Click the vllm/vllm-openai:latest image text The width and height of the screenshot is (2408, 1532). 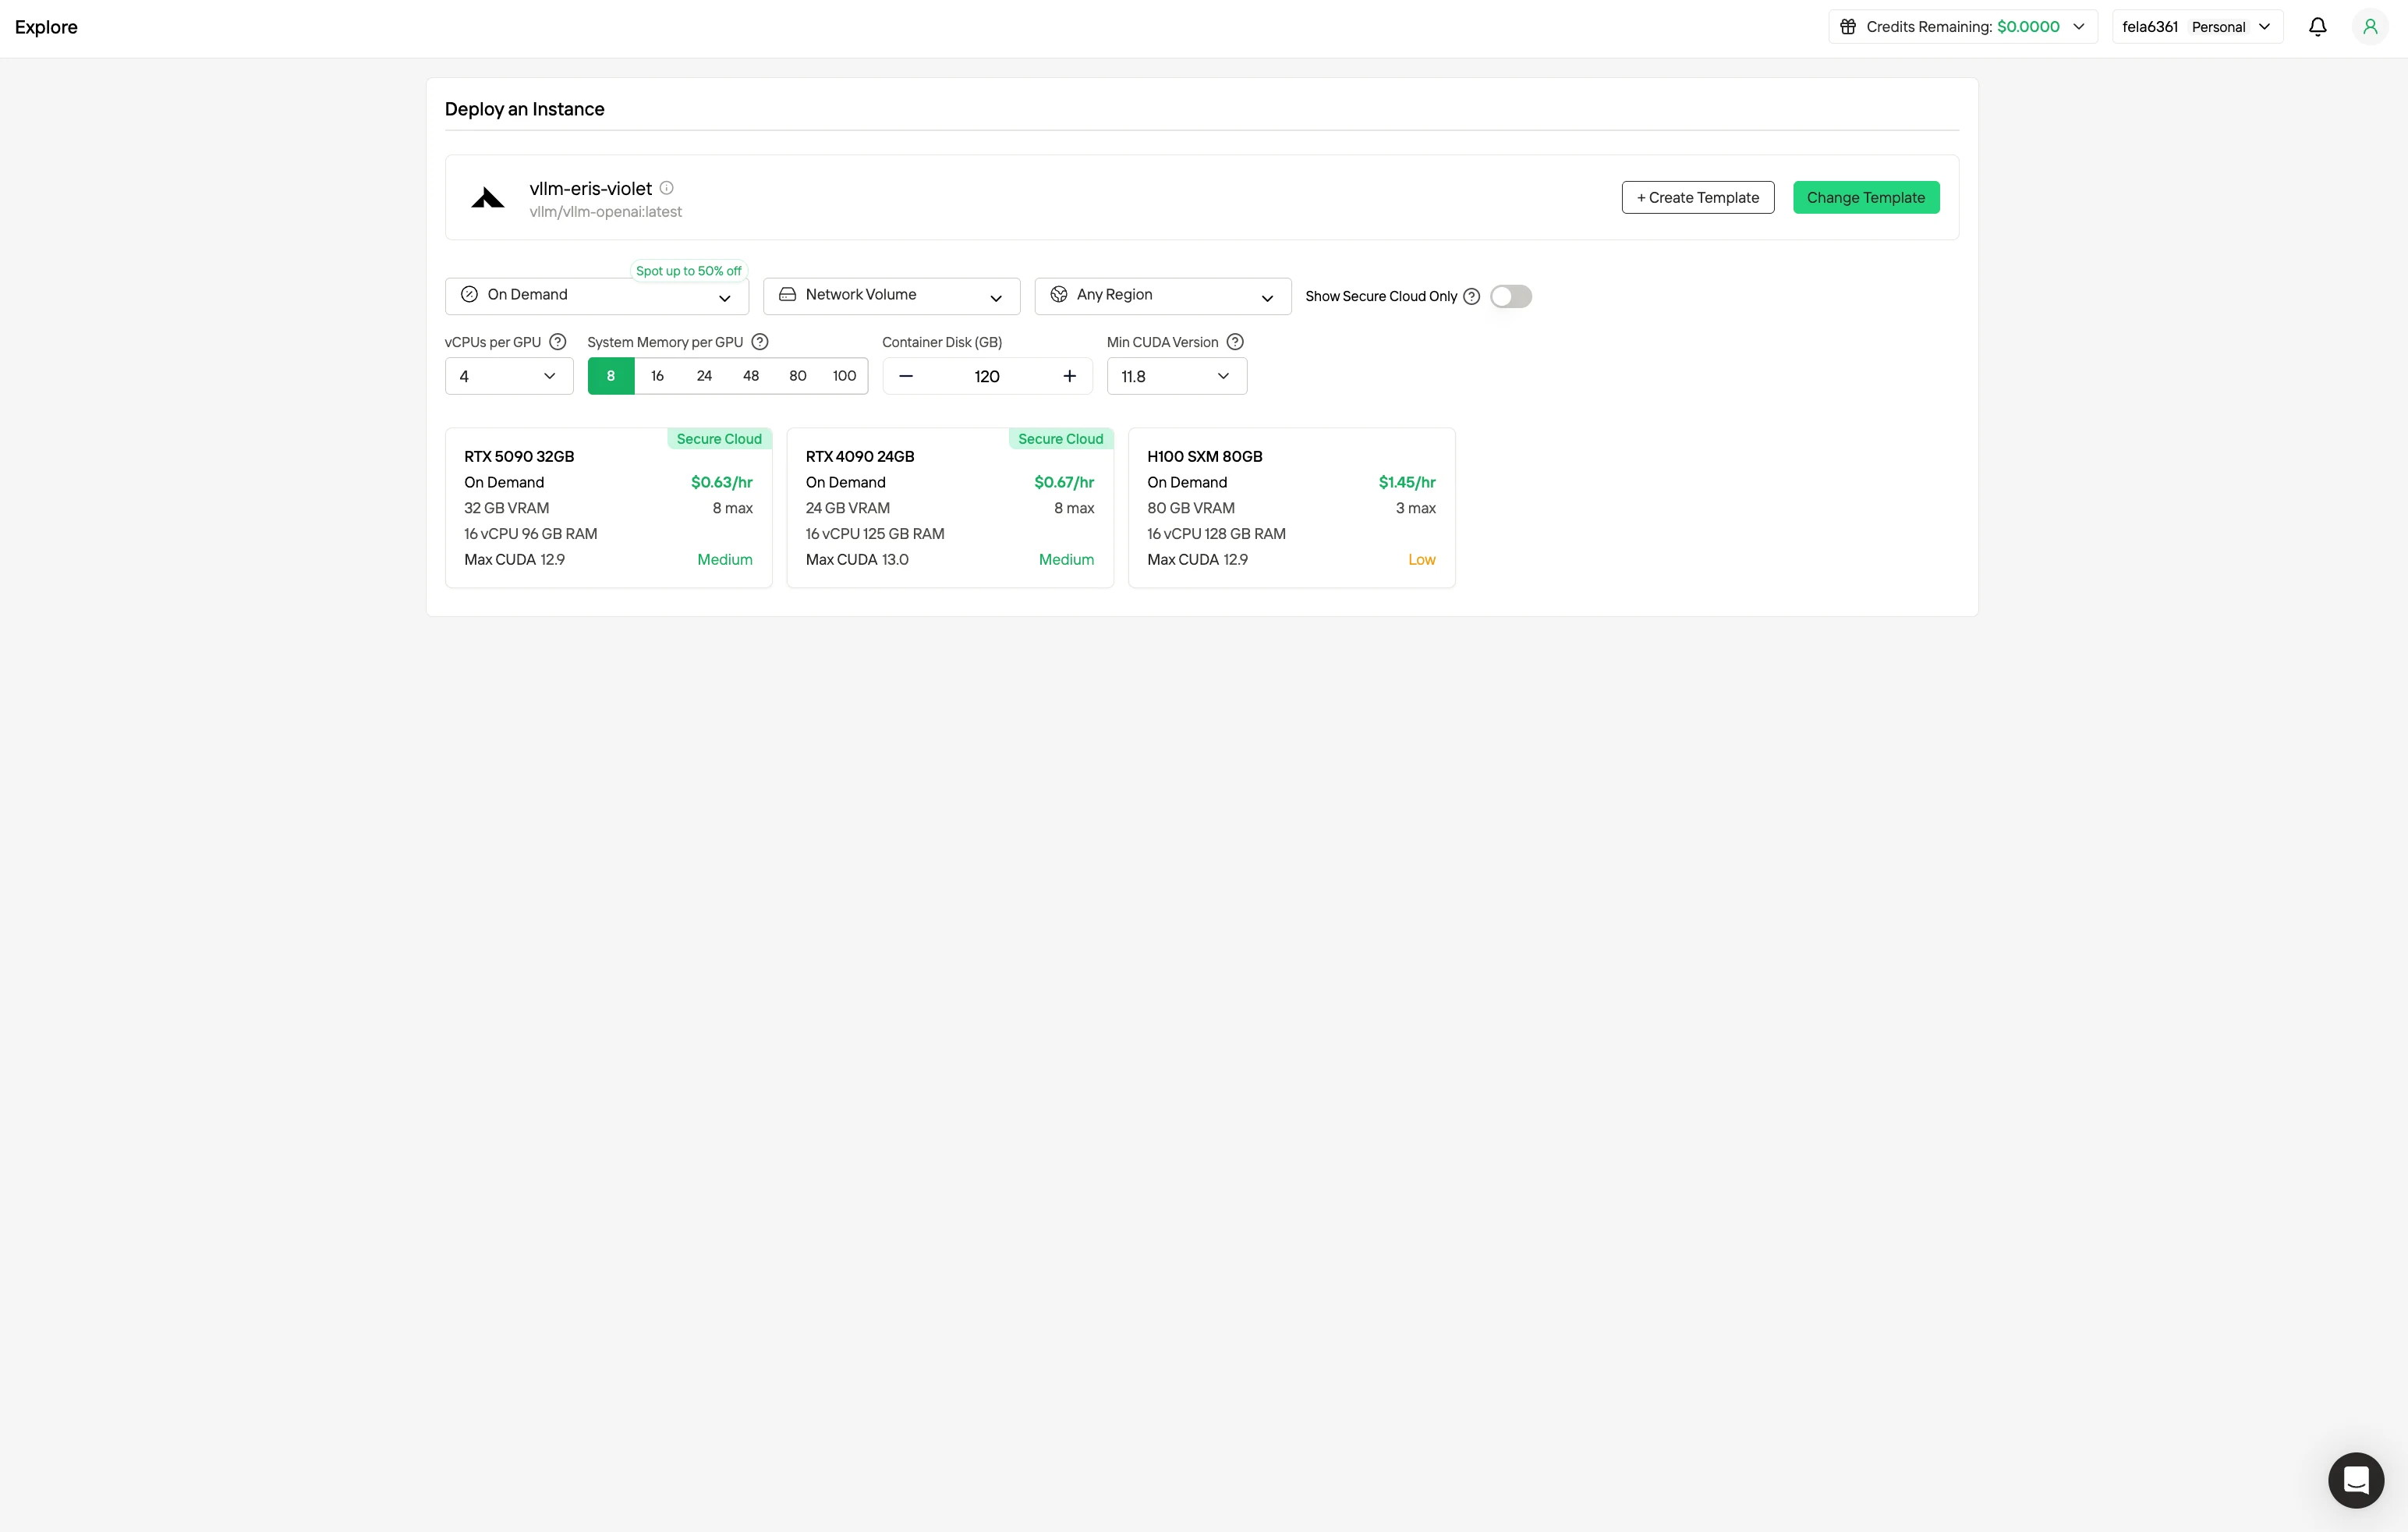(x=605, y=212)
